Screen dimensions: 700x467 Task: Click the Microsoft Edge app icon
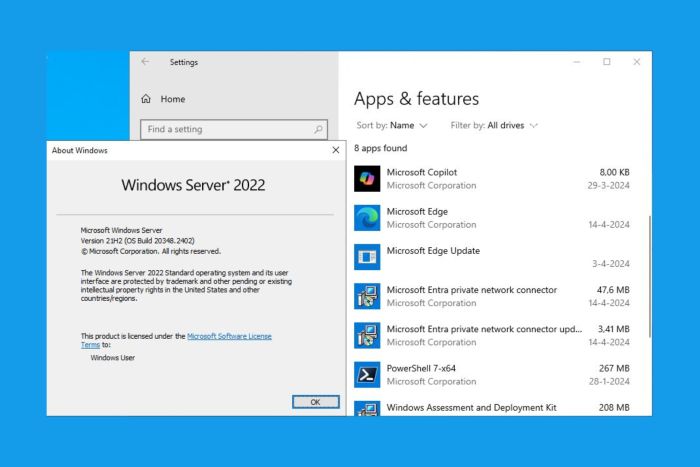tap(367, 218)
